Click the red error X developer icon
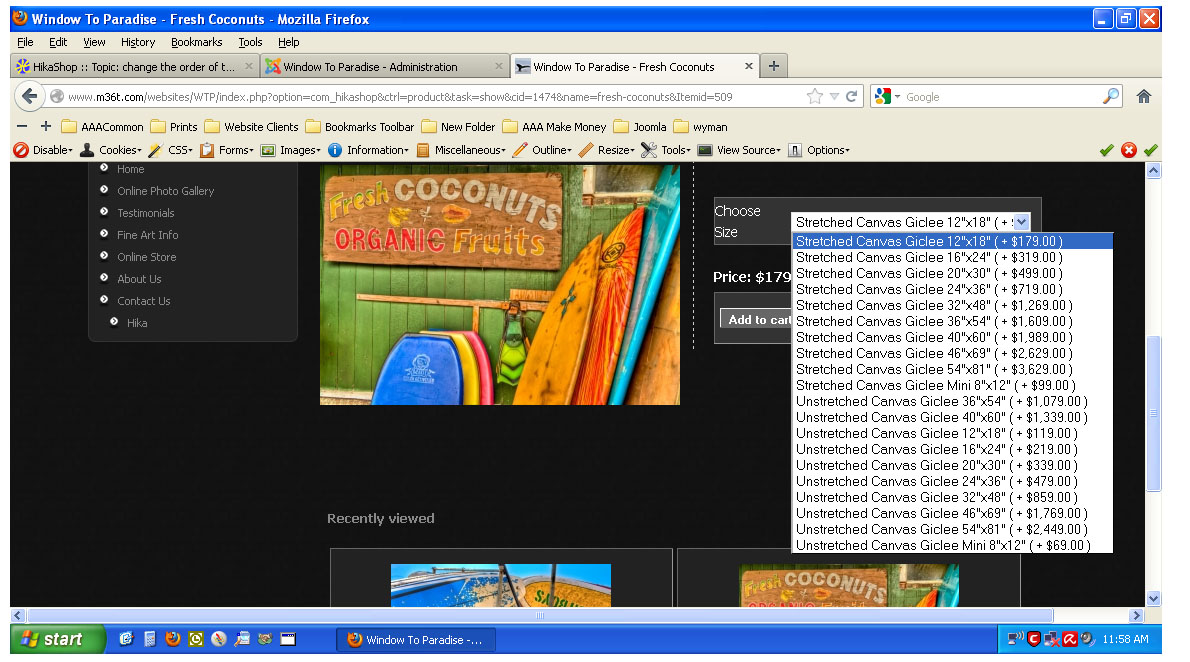The height and width of the screenshot is (662, 1190). coord(1129,150)
